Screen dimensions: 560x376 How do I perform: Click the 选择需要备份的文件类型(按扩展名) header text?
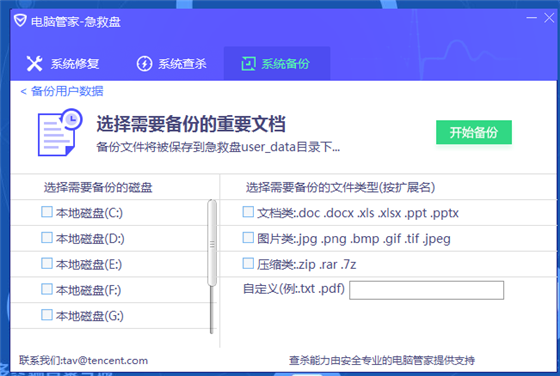click(x=340, y=187)
